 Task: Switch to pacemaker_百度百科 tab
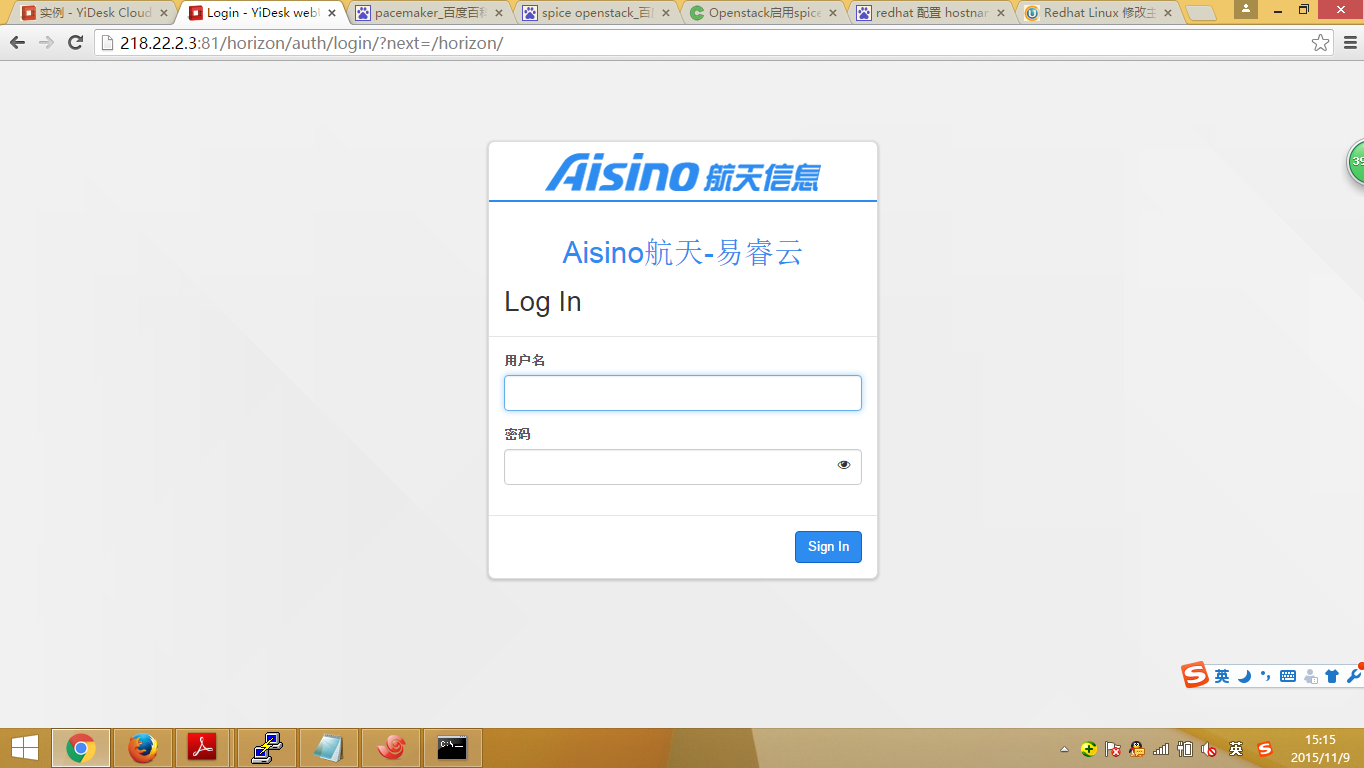(429, 13)
